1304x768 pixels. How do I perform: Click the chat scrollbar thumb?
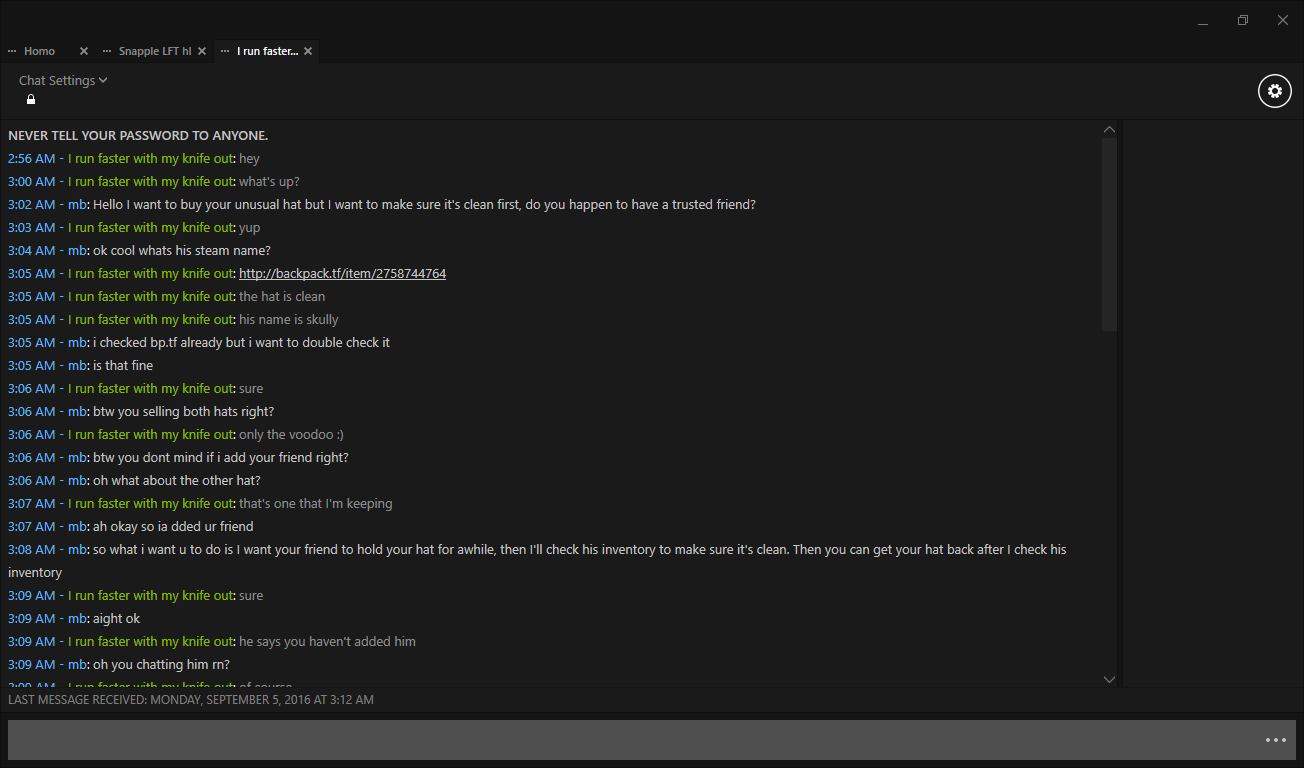click(1109, 234)
